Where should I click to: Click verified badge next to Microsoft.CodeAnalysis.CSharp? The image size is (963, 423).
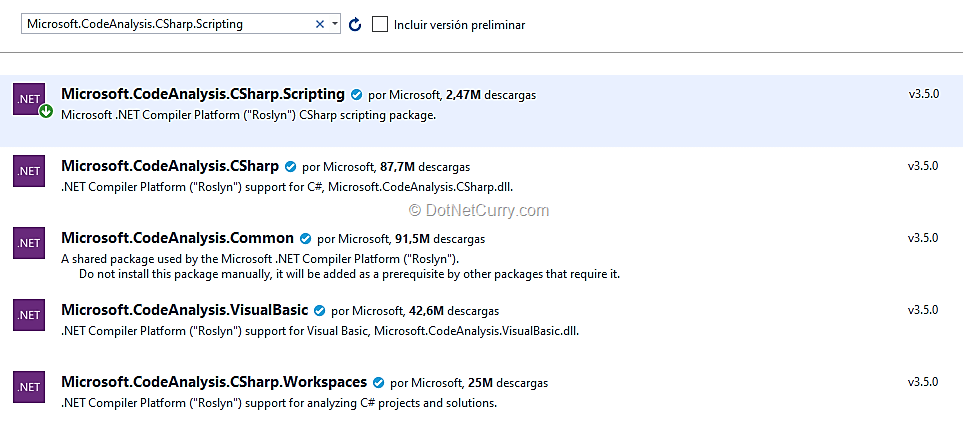290,167
